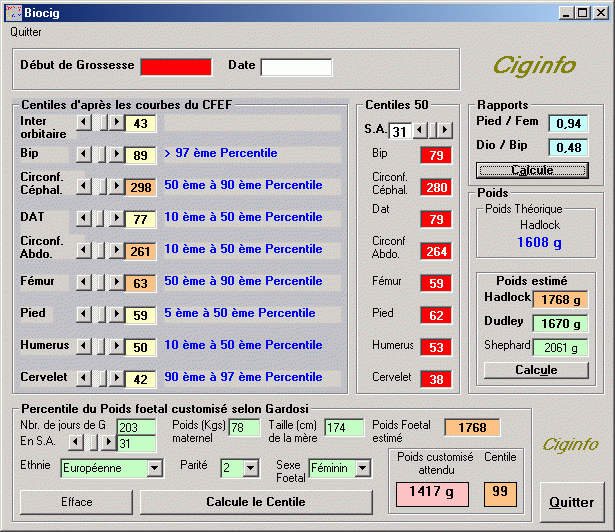This screenshot has width=615, height=532.
Task: Click the Efface button
Action: [76, 502]
